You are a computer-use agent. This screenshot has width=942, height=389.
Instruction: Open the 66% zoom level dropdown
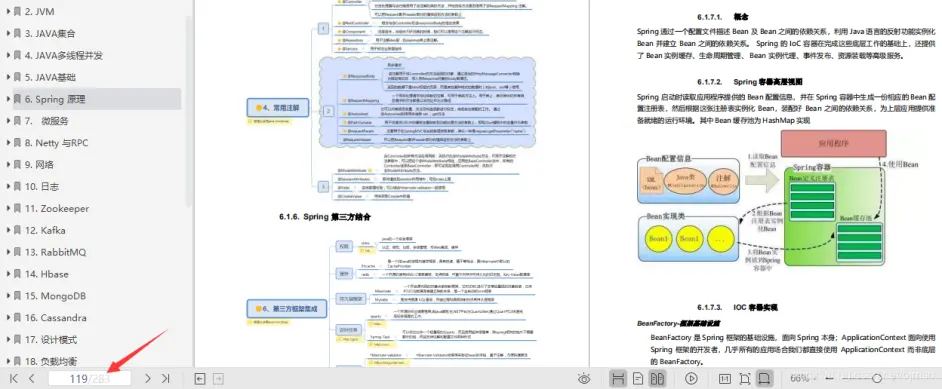(803, 379)
